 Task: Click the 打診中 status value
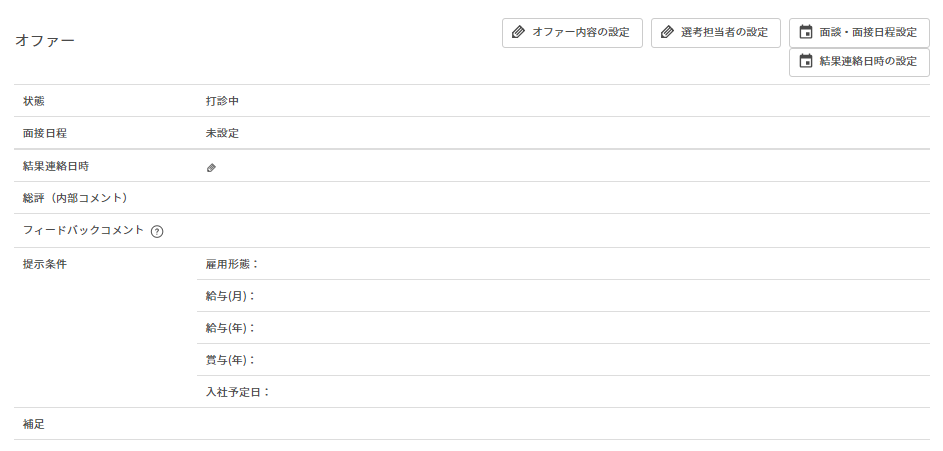(x=222, y=101)
